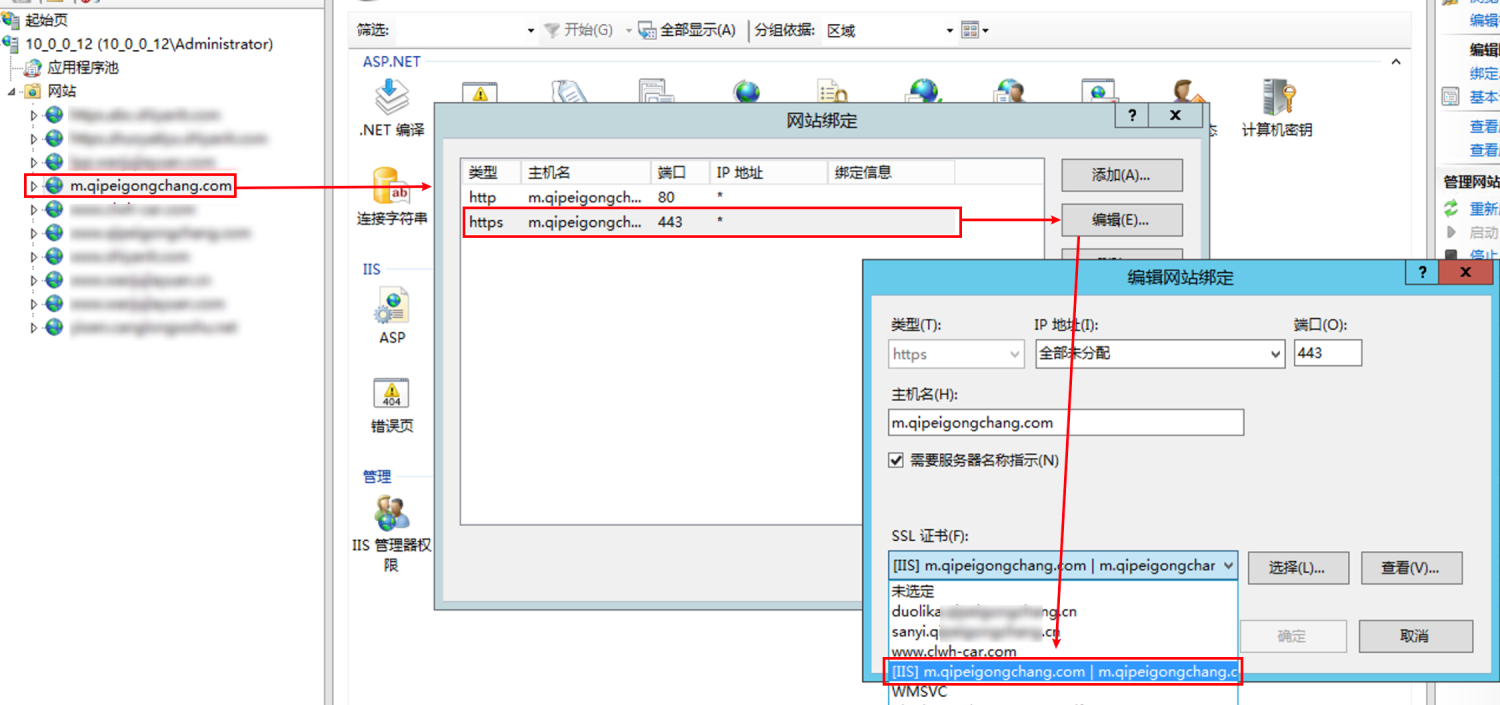The height and width of the screenshot is (705, 1500).
Task: Open IIS 管理器权限 icon
Action: tap(391, 513)
